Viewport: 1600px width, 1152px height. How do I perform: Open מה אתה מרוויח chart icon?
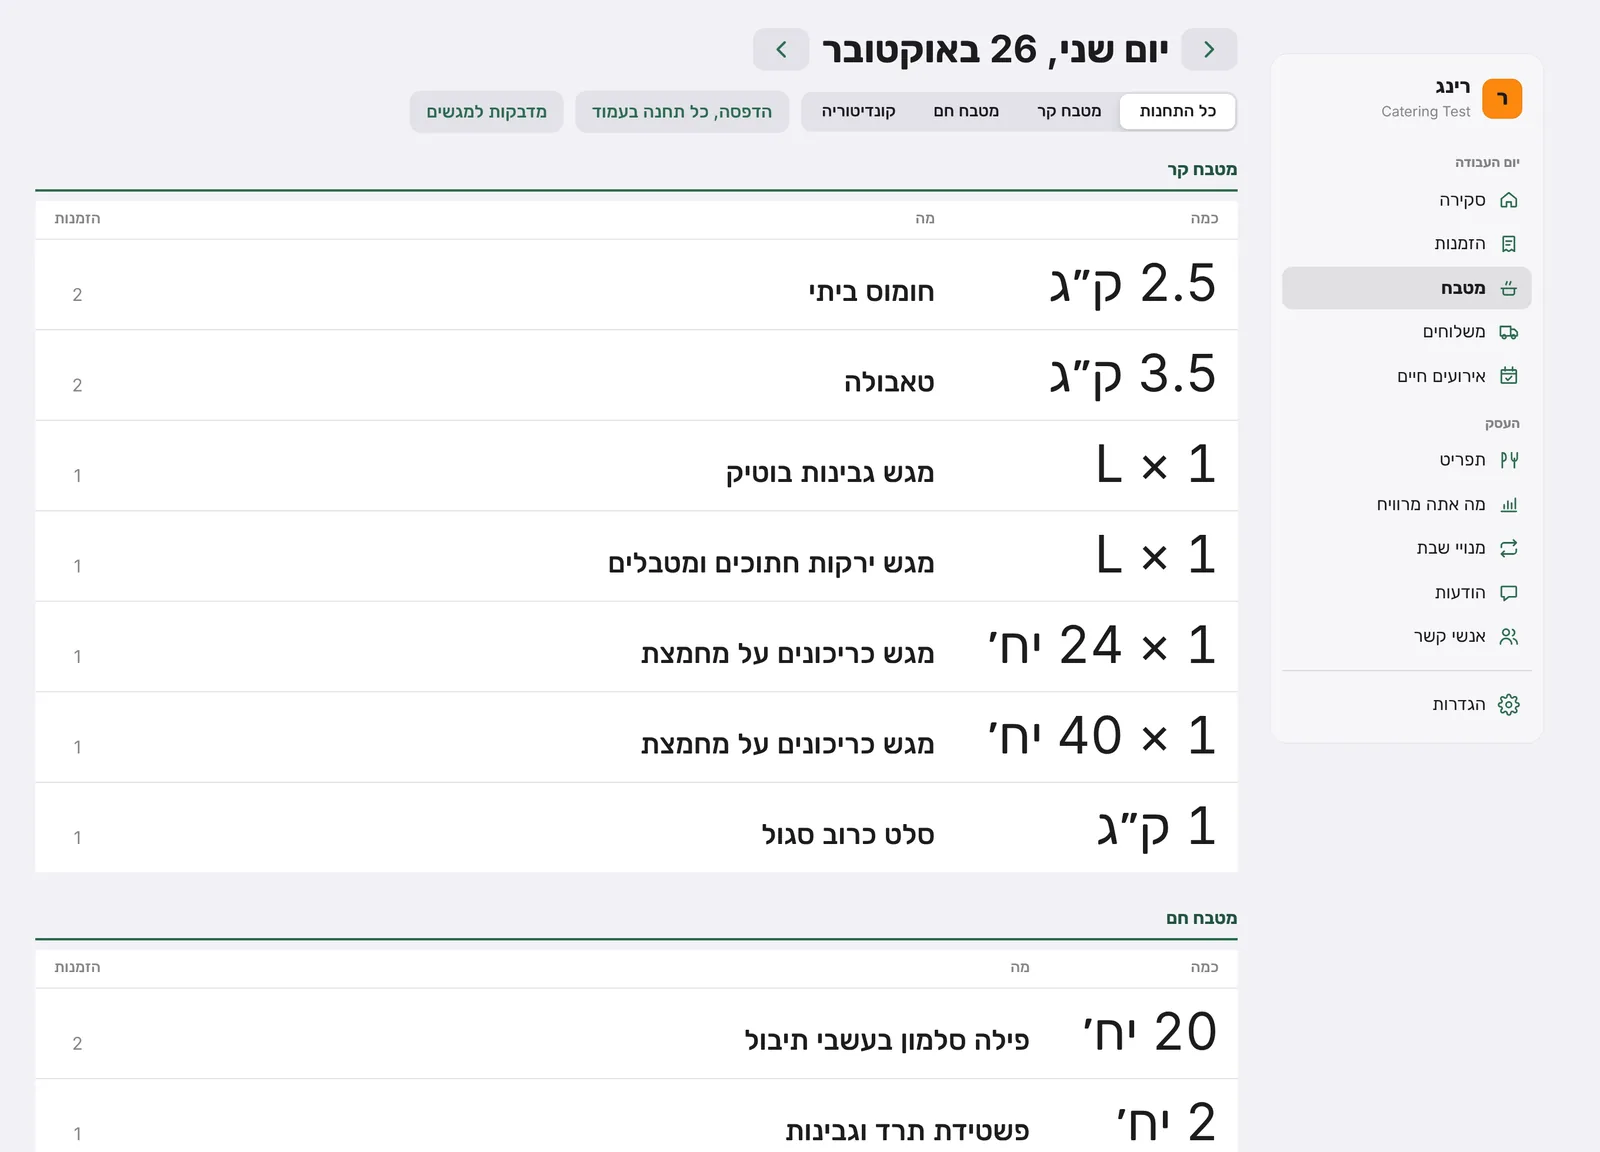click(x=1509, y=504)
